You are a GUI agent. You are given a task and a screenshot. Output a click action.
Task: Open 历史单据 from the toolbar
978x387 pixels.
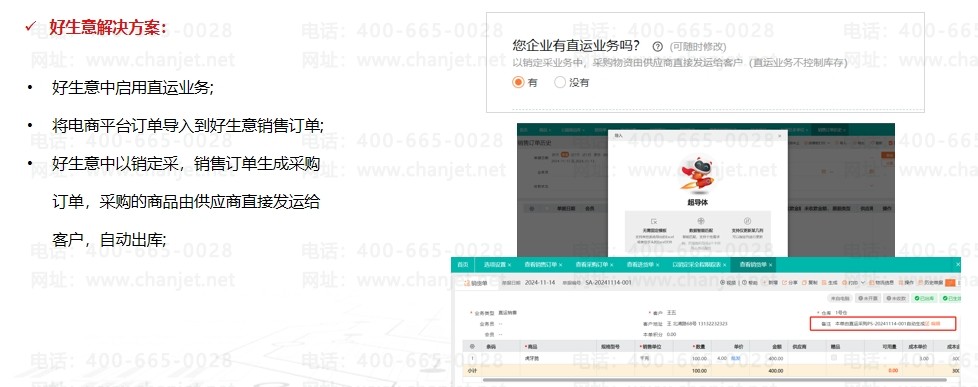[x=931, y=283]
